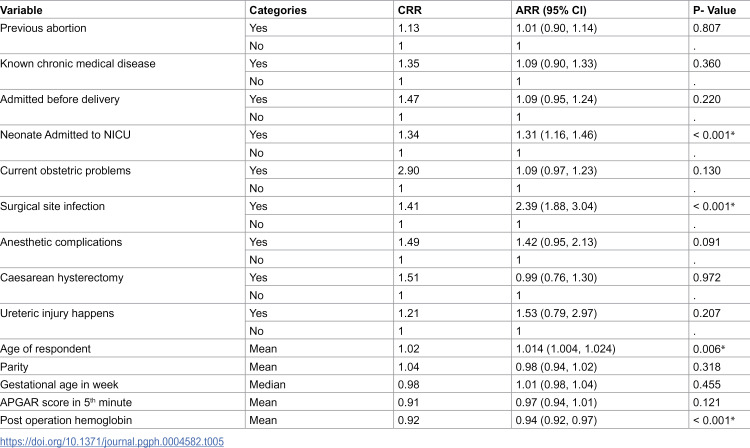This screenshot has width=750, height=448.
Task: Click the Post operation hemoglobin row label
Action: pyautogui.click(x=66, y=420)
